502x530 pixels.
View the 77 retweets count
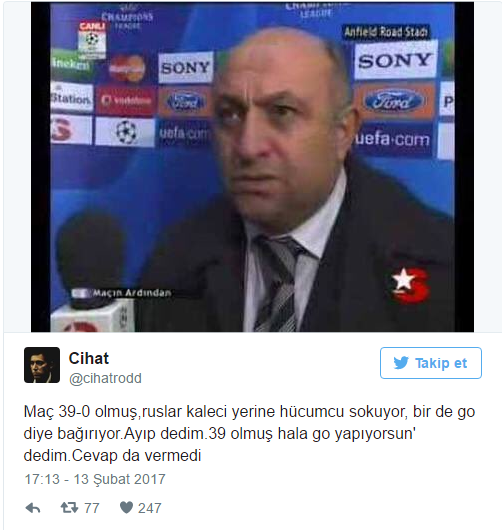click(92, 508)
